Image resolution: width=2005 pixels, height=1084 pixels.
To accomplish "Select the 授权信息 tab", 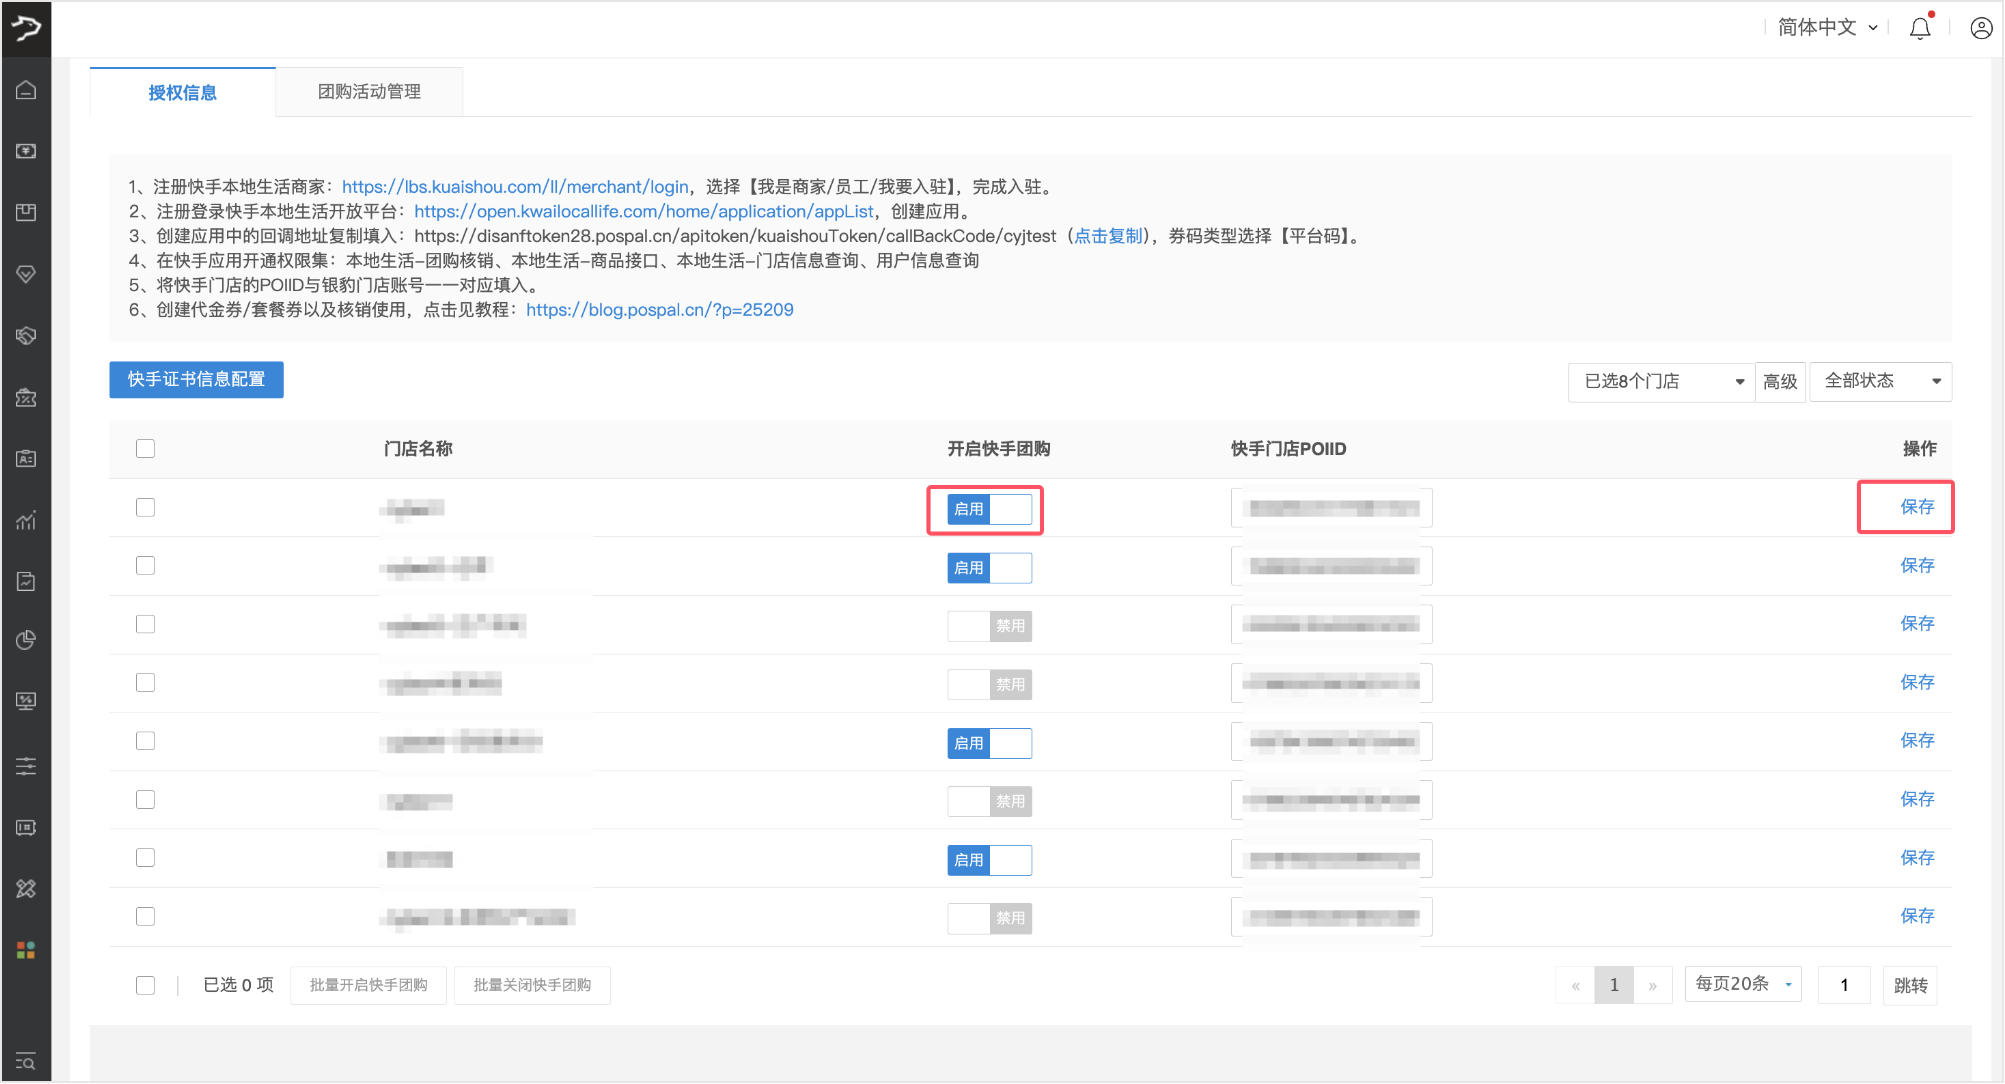I will [182, 93].
